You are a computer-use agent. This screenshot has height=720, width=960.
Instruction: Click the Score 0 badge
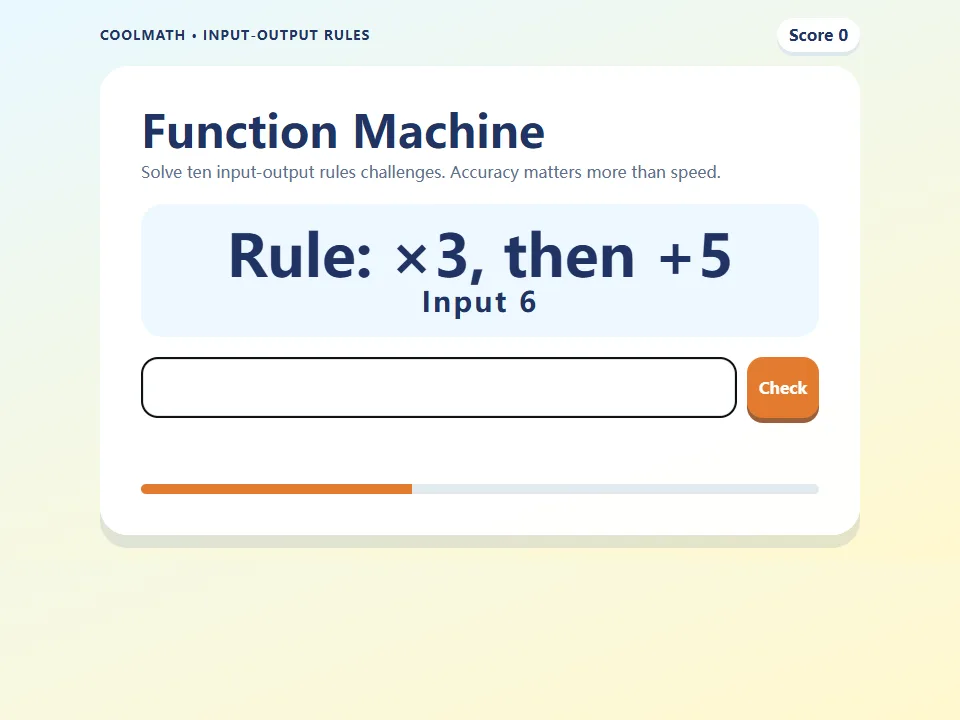[818, 36]
